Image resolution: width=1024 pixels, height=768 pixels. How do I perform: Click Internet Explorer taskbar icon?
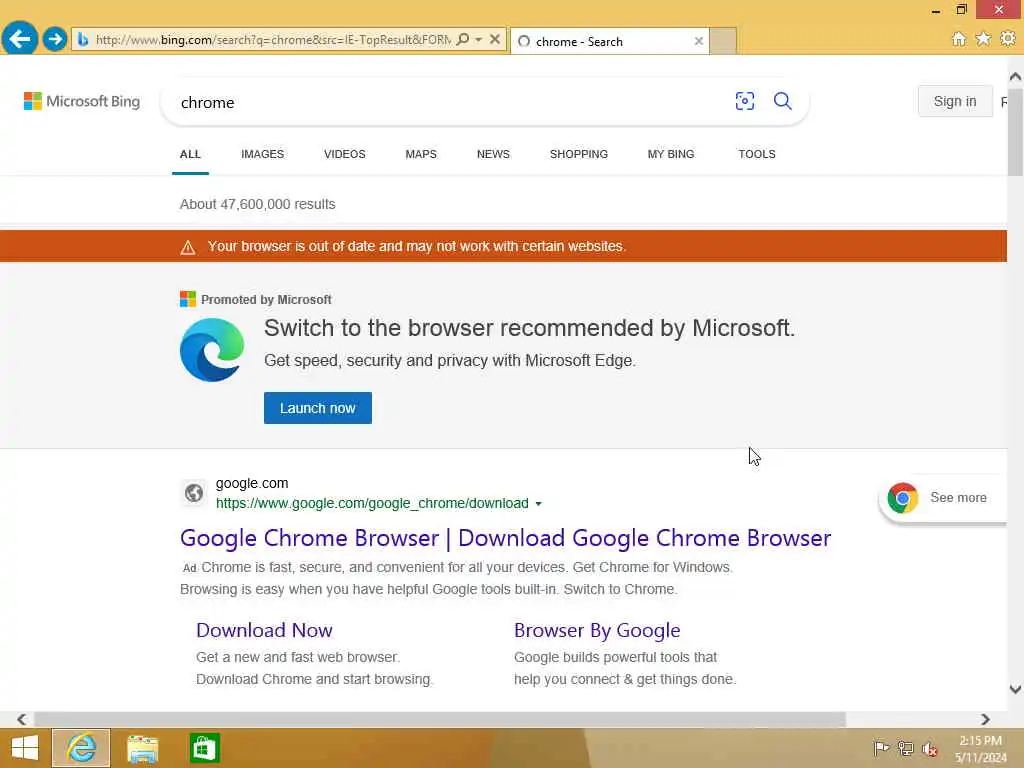click(x=81, y=748)
